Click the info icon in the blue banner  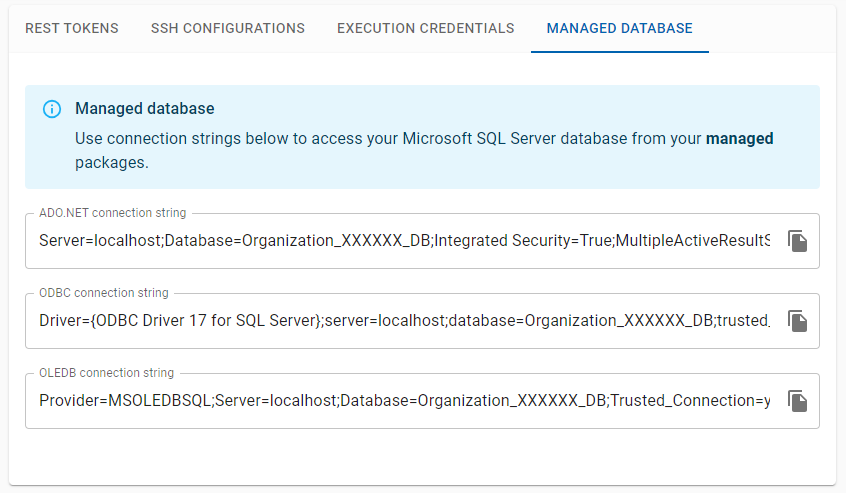pos(52,109)
